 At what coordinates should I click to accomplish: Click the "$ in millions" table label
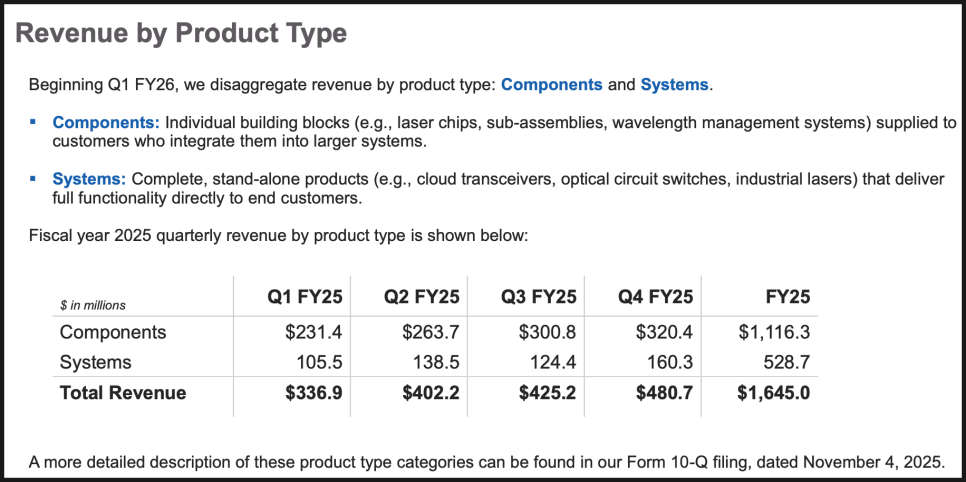tap(93, 304)
